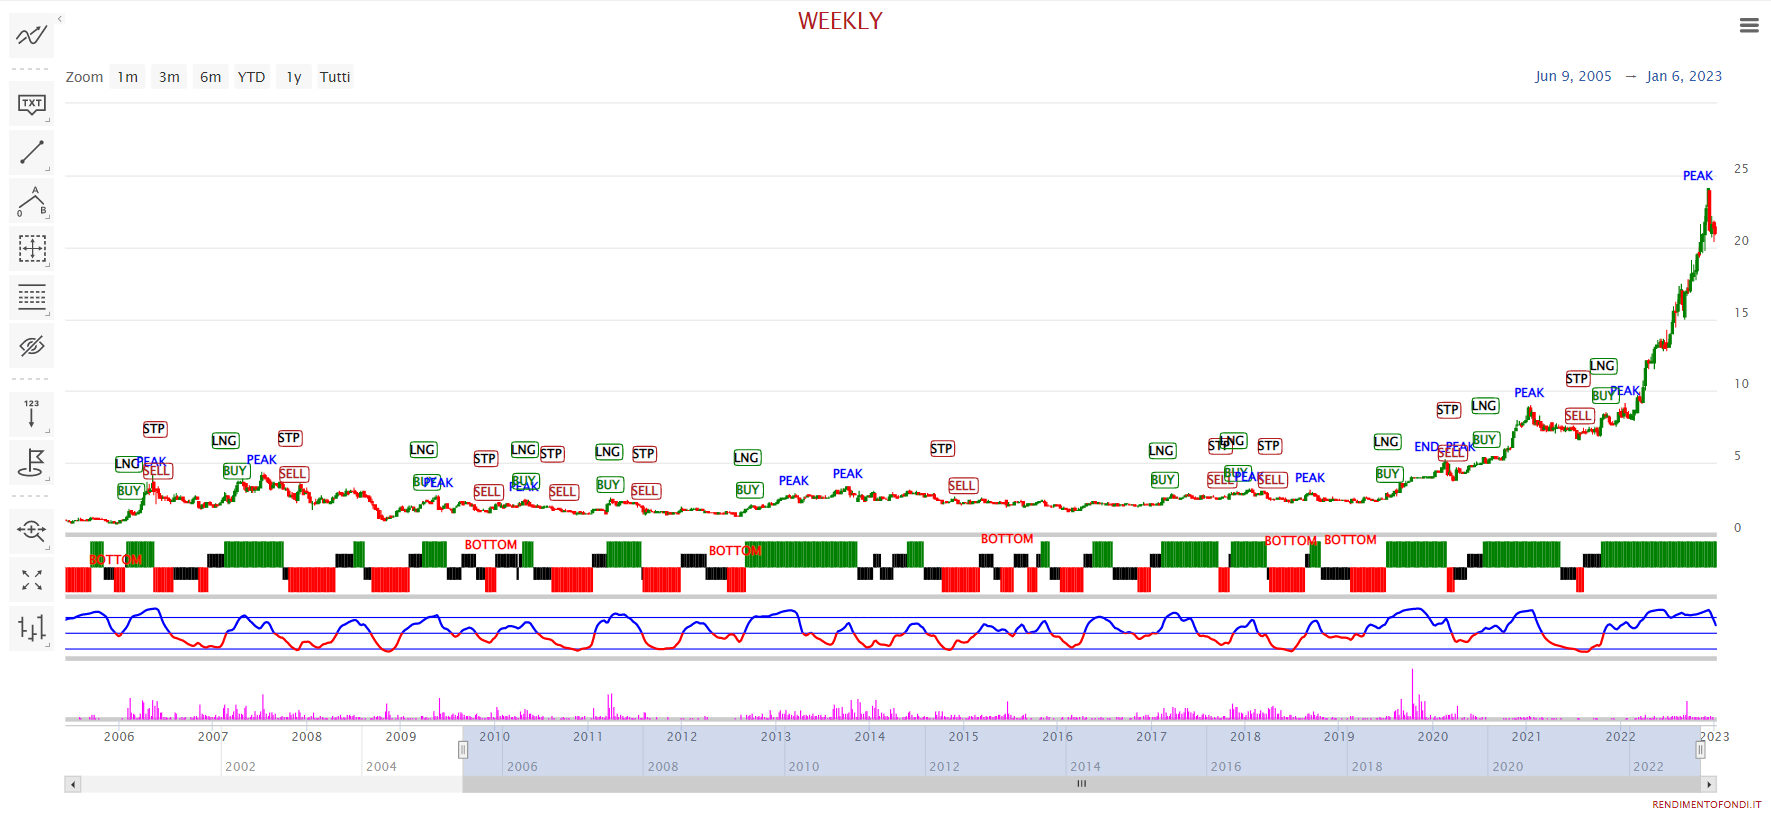Toggle full screen chart view
Image resolution: width=1771 pixels, height=813 pixels.
[31, 580]
